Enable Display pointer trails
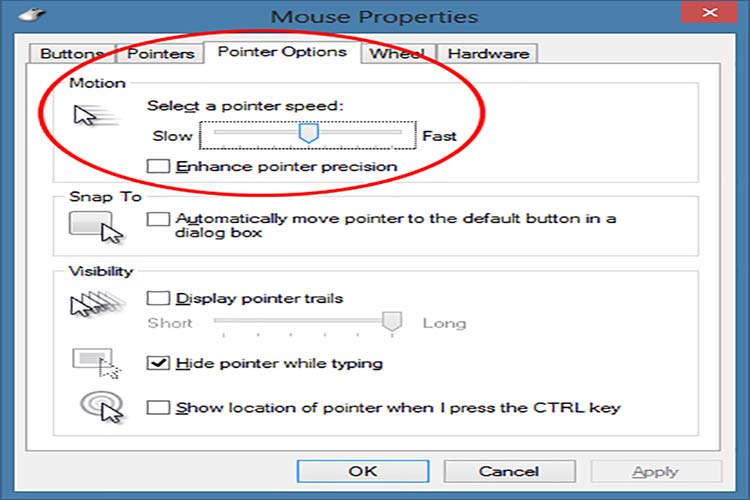The height and width of the screenshot is (500, 750). [158, 298]
